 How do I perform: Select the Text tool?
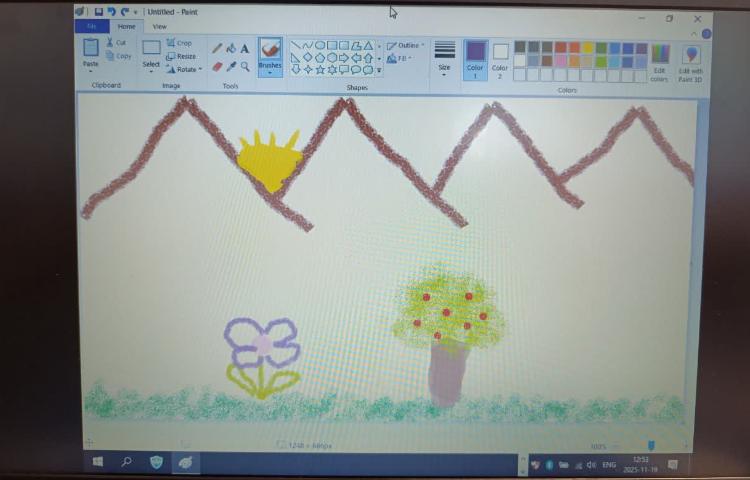pyautogui.click(x=245, y=49)
